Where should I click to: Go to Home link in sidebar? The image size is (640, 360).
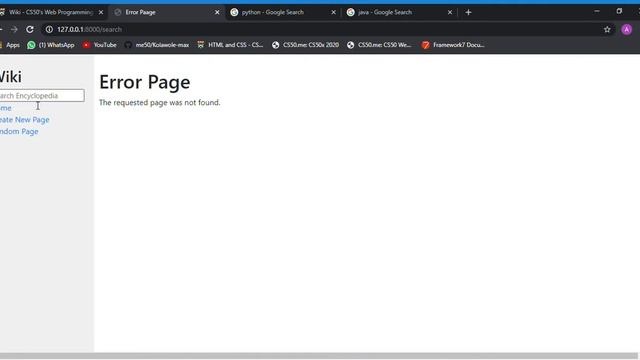5,108
